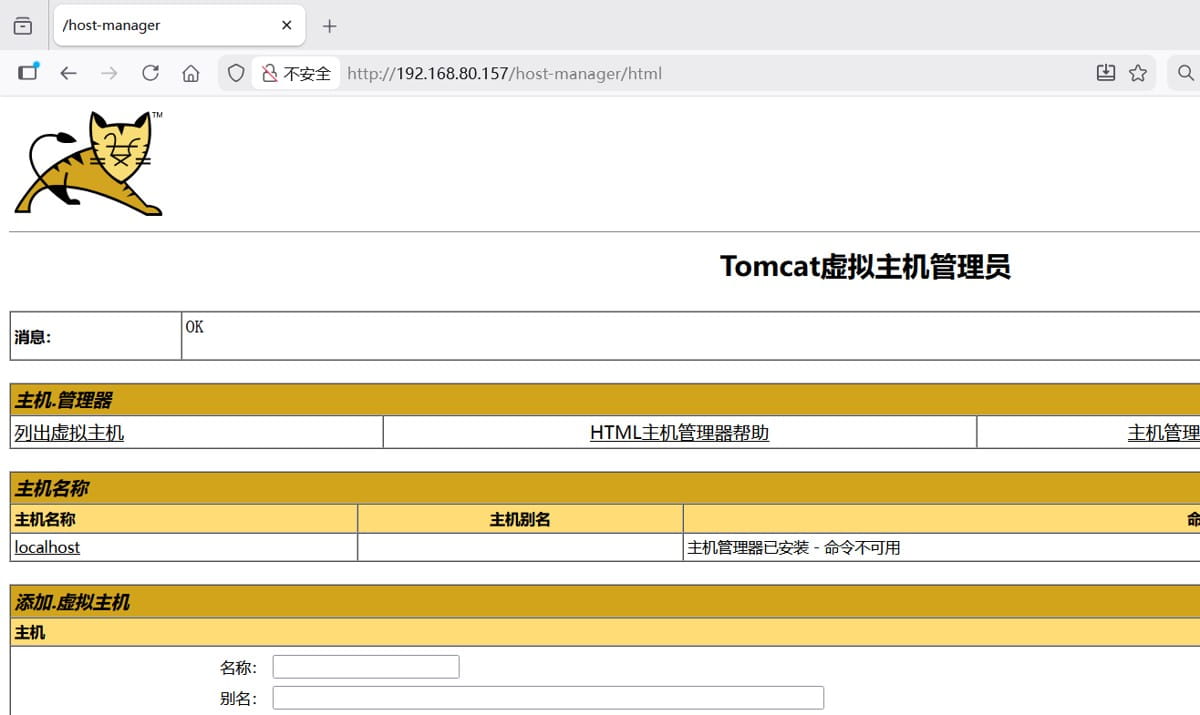Screen dimensions: 1200x715
Task: Click the localhost host link
Action: tap(47, 547)
